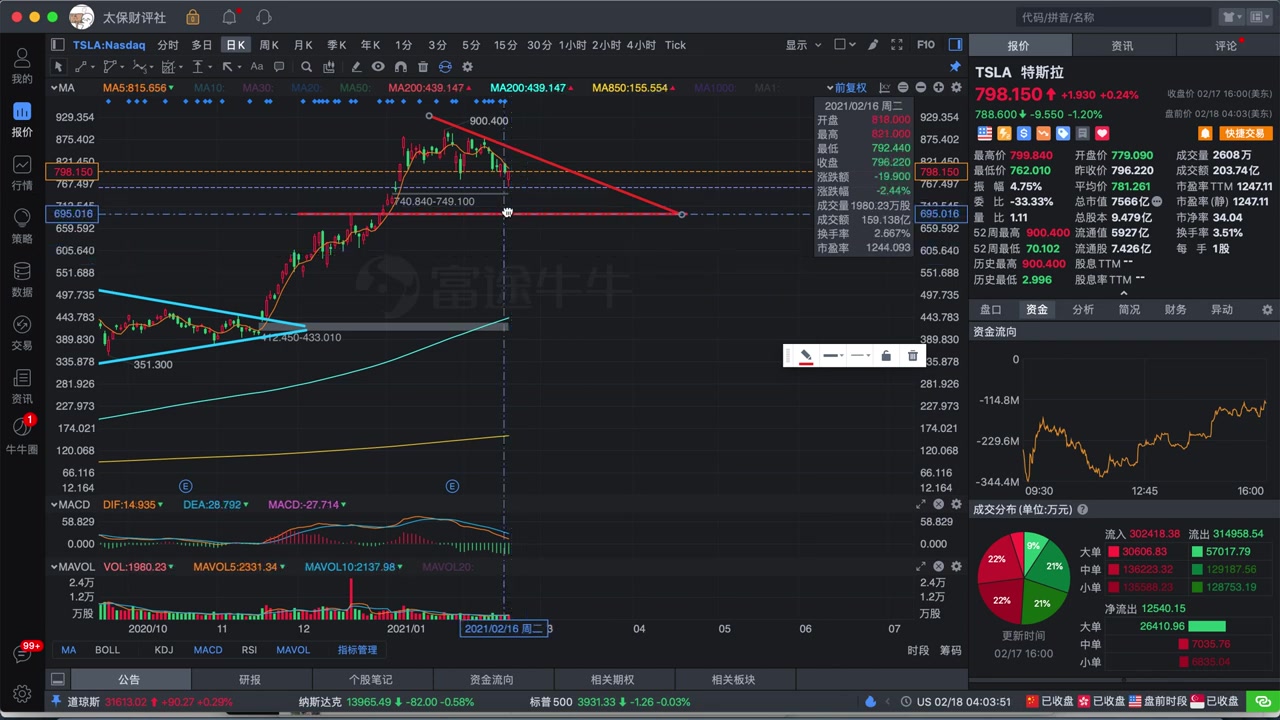Click the Aa text annotation tool
The height and width of the screenshot is (720, 1280).
pyautogui.click(x=257, y=67)
